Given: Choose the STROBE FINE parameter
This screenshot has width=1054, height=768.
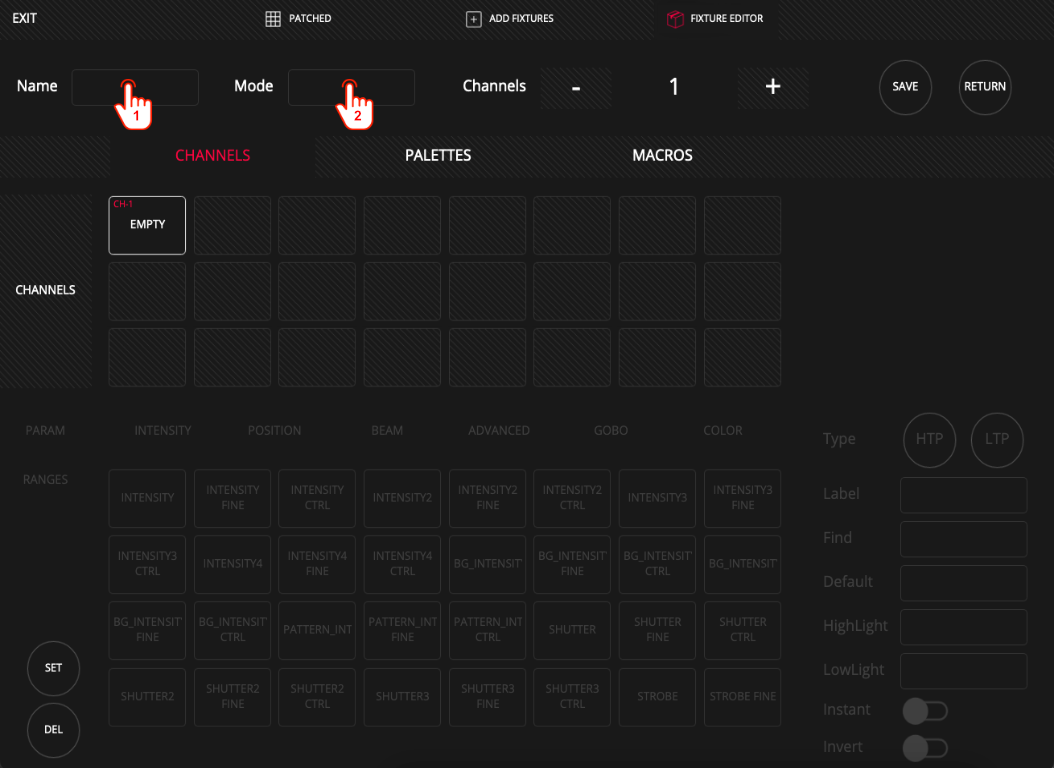Looking at the screenshot, I should (x=742, y=697).
